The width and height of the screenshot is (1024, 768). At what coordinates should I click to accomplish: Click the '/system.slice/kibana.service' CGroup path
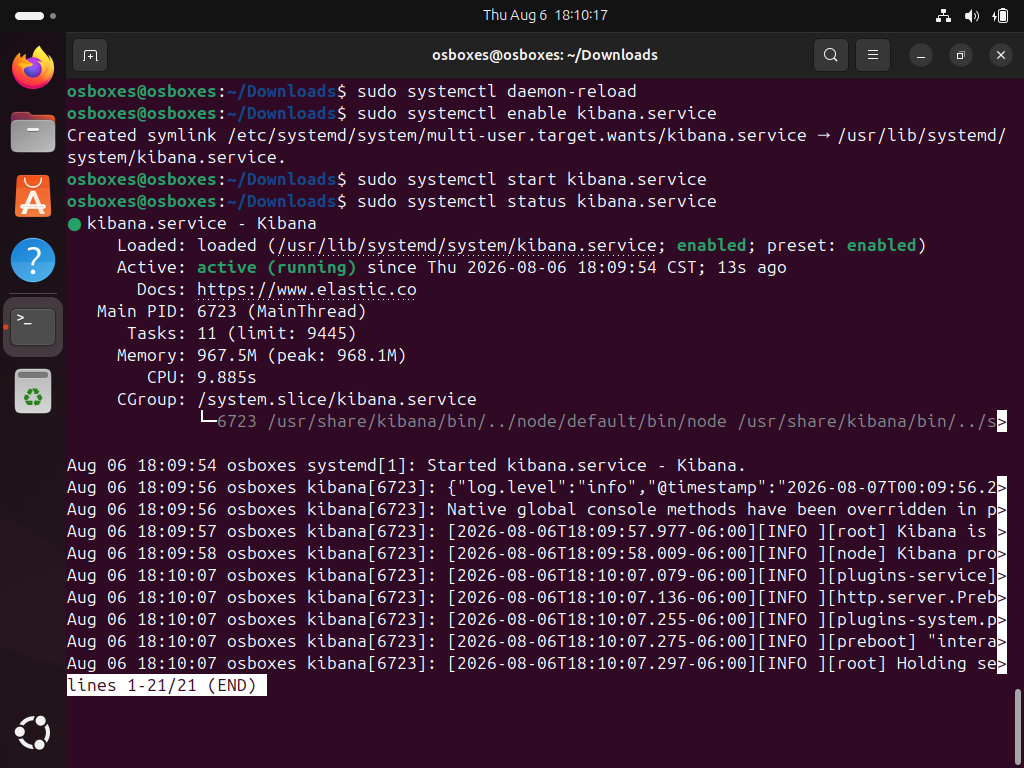point(337,400)
